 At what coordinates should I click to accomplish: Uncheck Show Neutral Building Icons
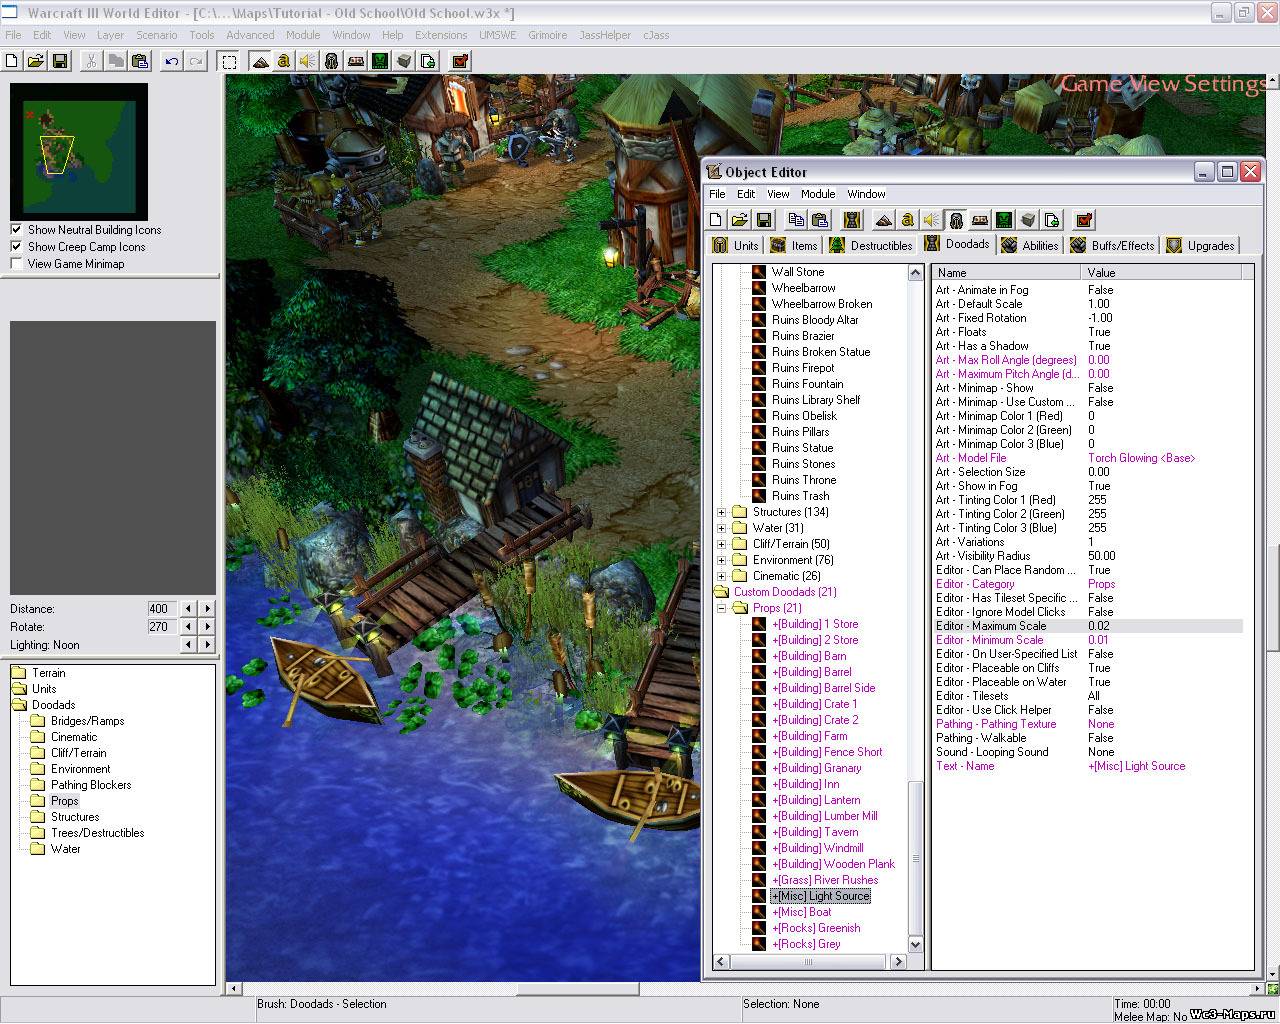(x=16, y=230)
